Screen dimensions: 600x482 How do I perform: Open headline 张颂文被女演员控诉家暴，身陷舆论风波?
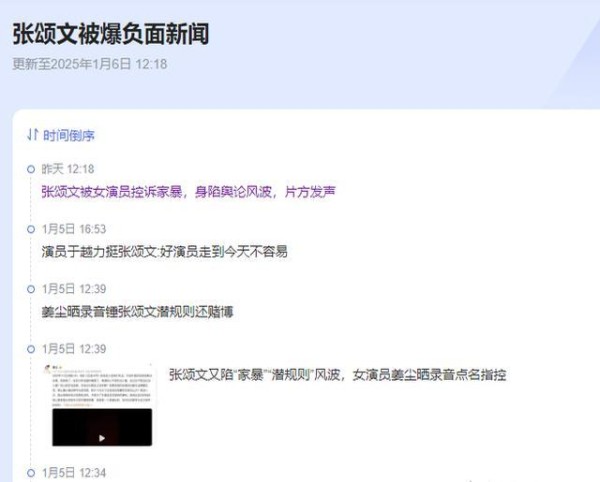189,192
